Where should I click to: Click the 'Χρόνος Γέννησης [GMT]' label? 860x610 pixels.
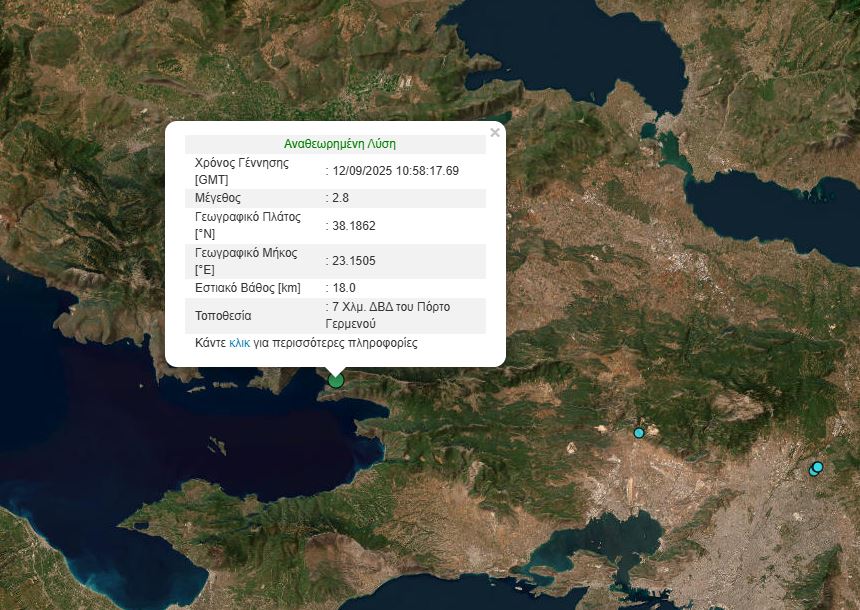[x=242, y=171]
